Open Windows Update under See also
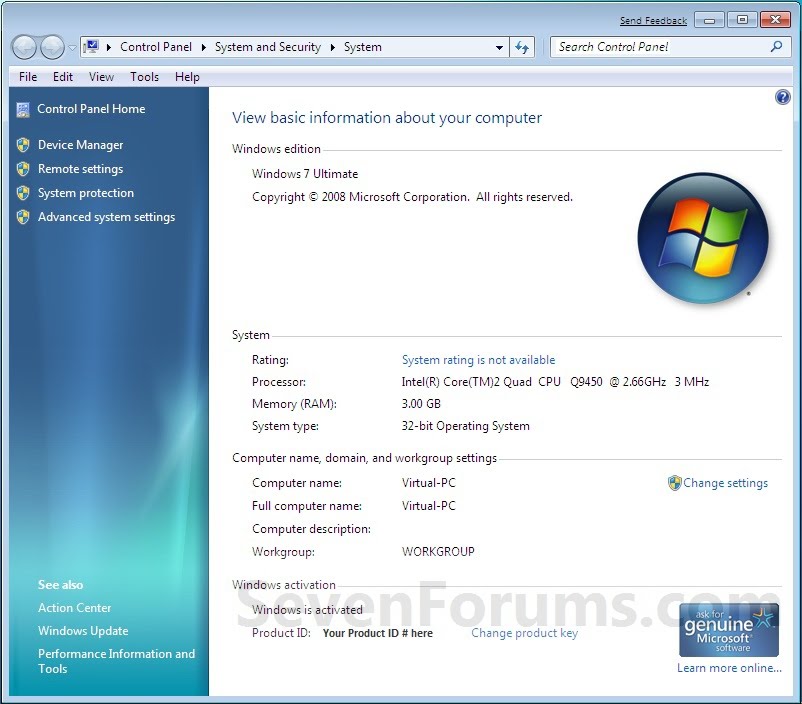This screenshot has width=802, height=704. (x=83, y=631)
